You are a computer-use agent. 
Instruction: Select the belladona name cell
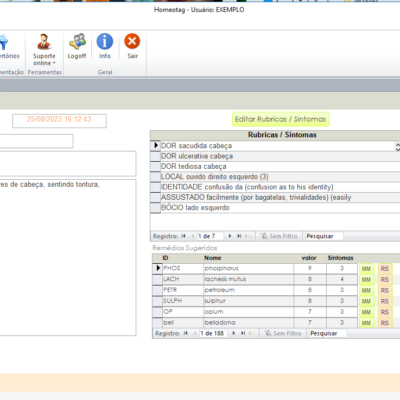click(x=249, y=322)
